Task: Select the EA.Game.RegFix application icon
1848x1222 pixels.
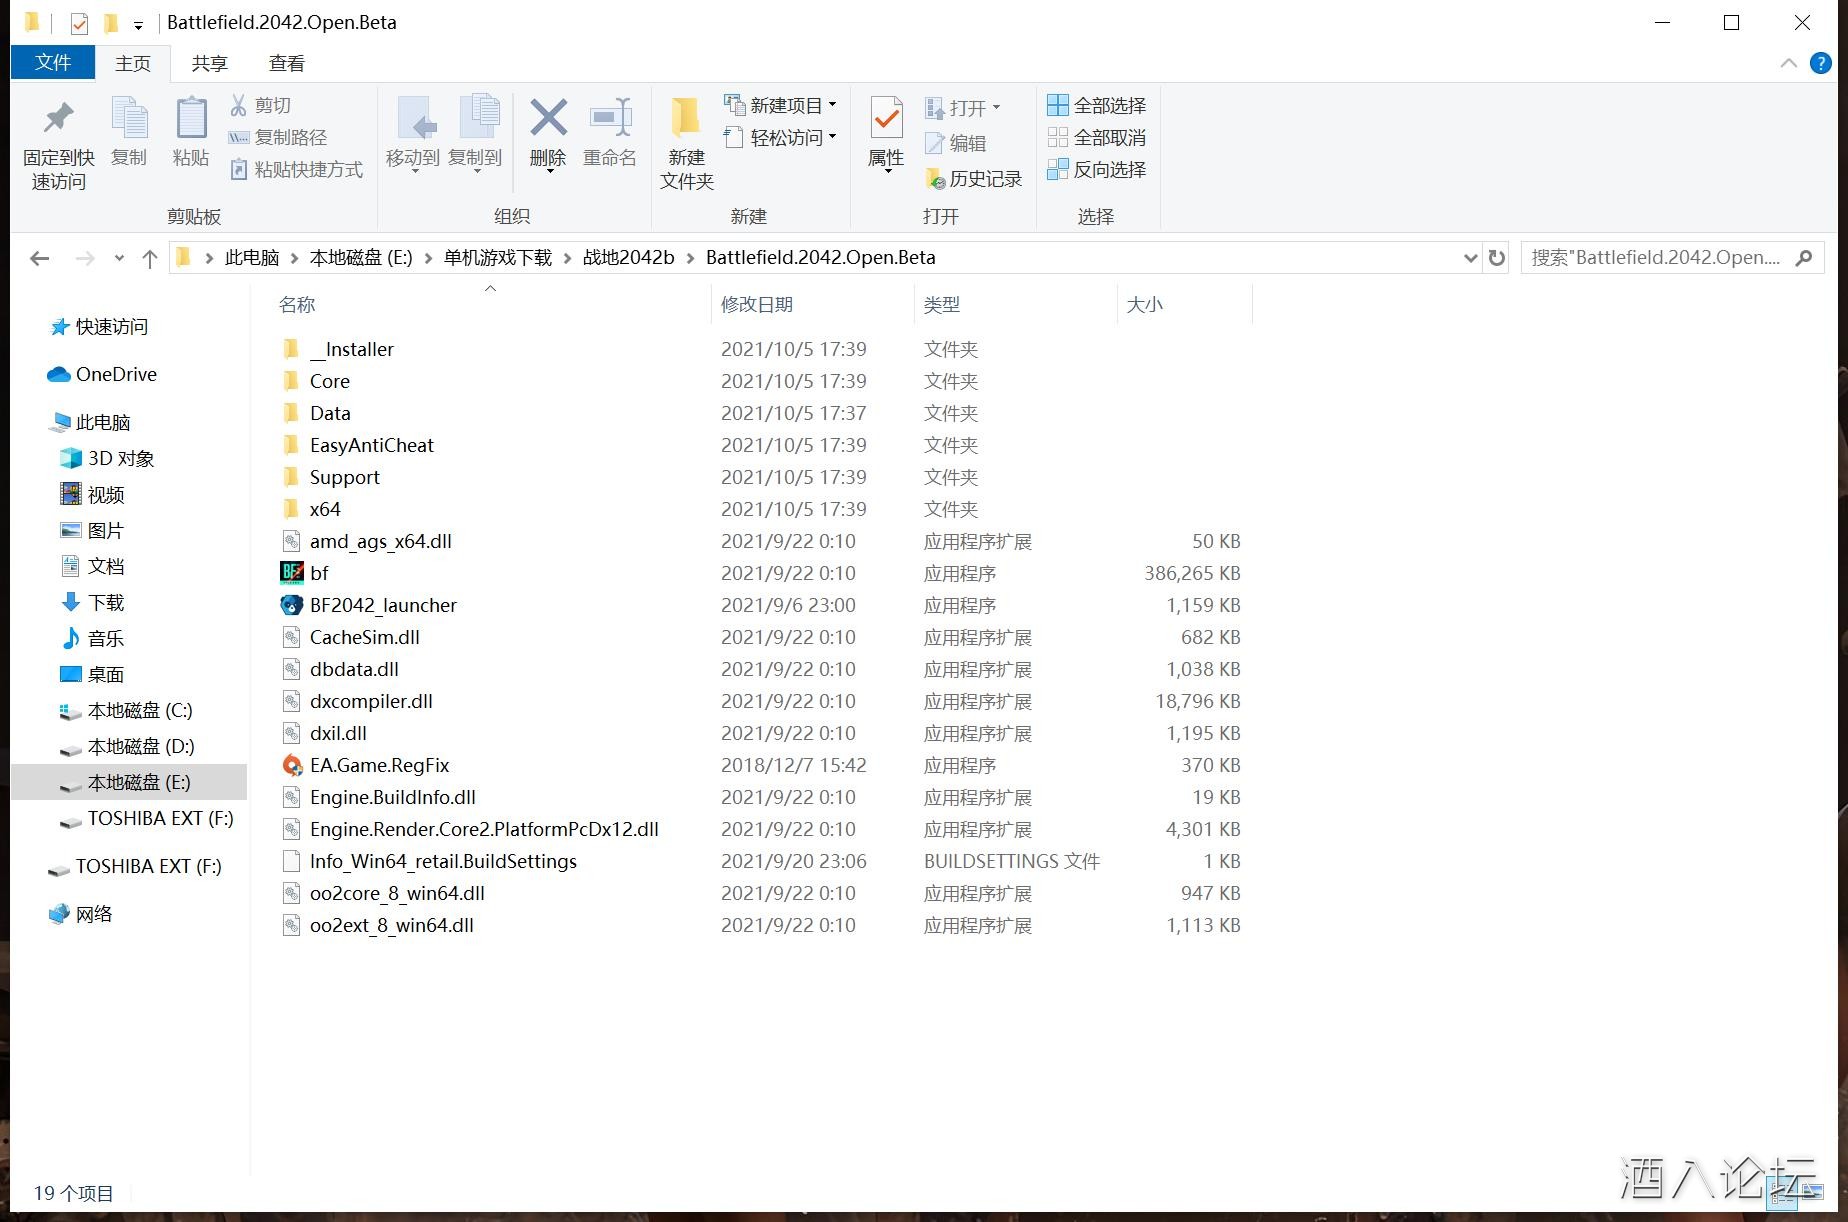Action: (291, 765)
